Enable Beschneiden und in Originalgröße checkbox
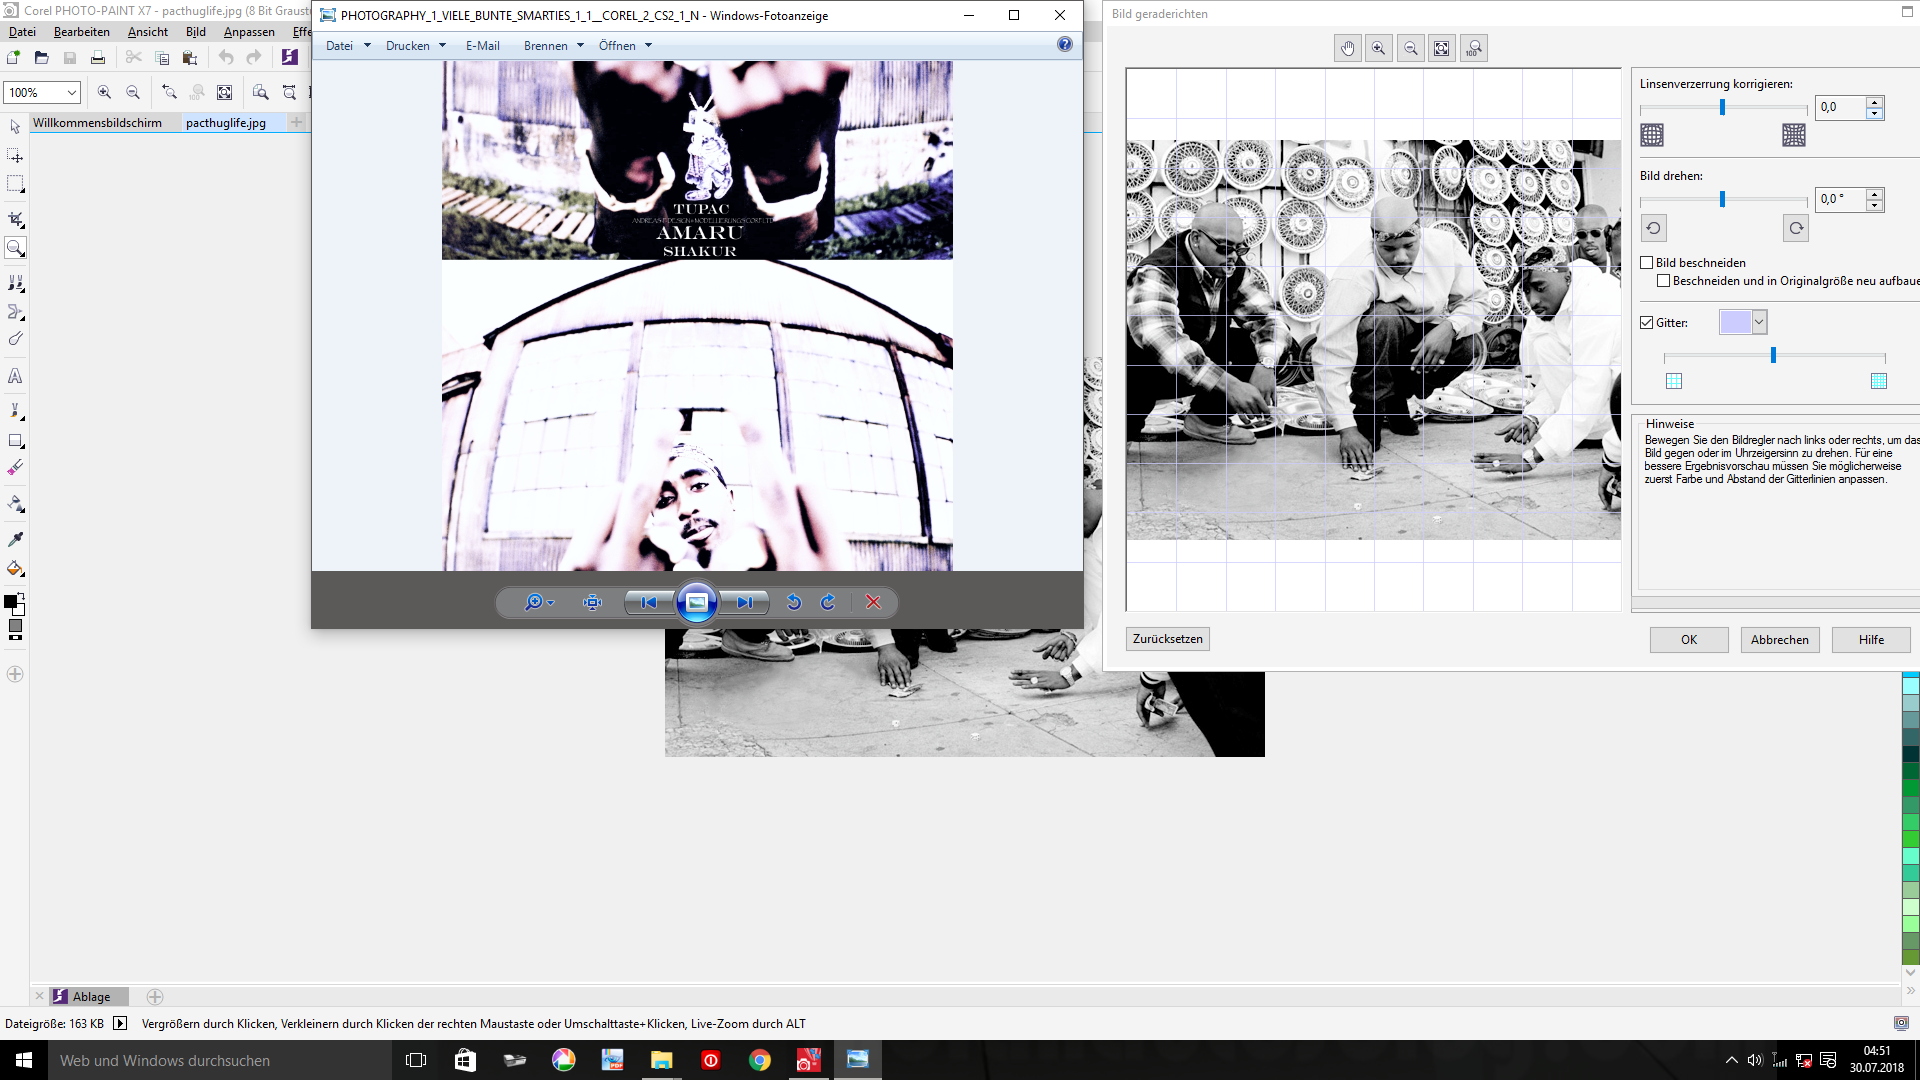This screenshot has height=1080, width=1920. pos(1663,281)
